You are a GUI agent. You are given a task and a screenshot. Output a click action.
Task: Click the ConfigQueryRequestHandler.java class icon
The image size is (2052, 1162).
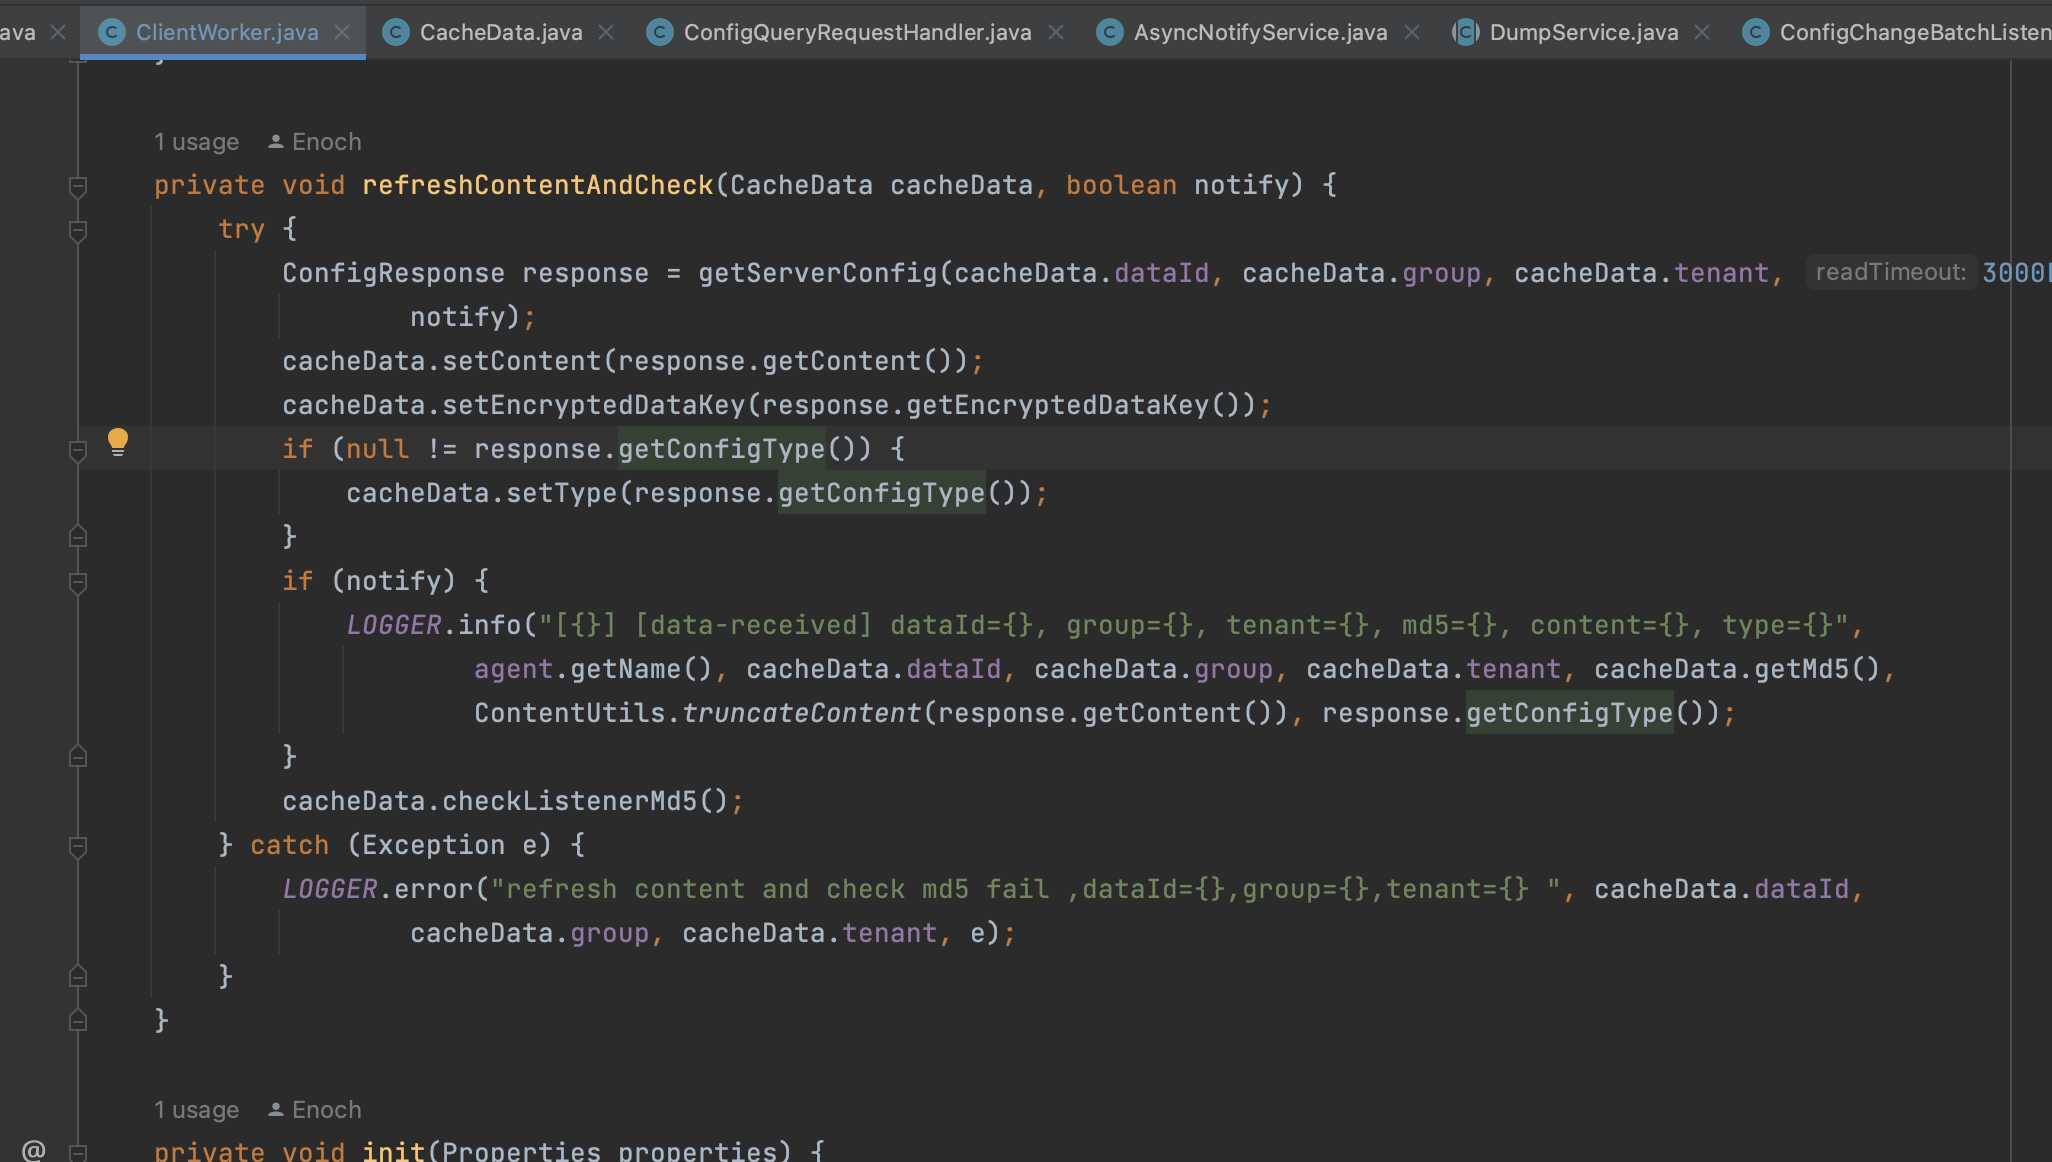[660, 32]
